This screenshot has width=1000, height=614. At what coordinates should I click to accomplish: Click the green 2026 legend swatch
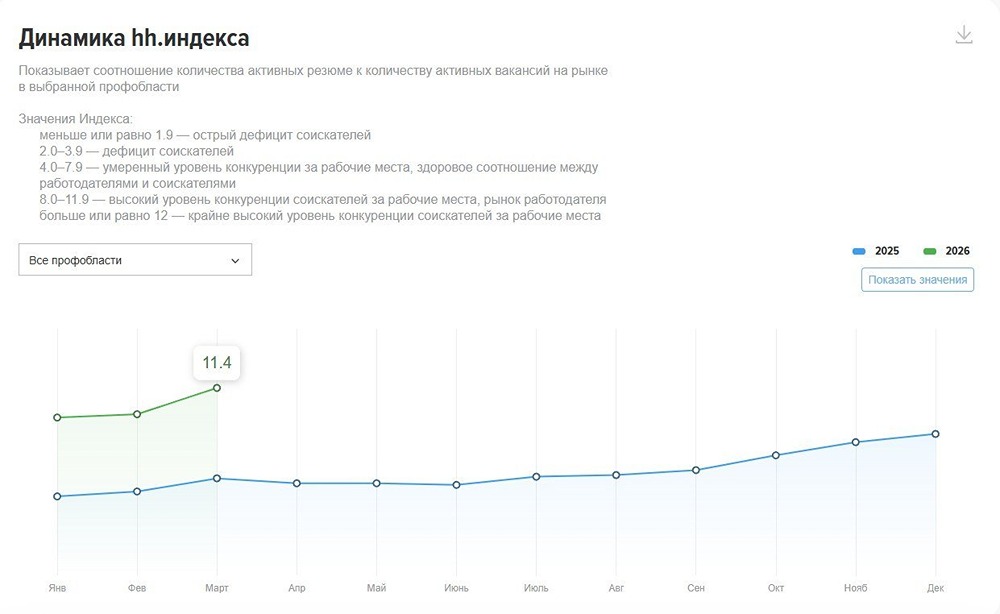929,251
